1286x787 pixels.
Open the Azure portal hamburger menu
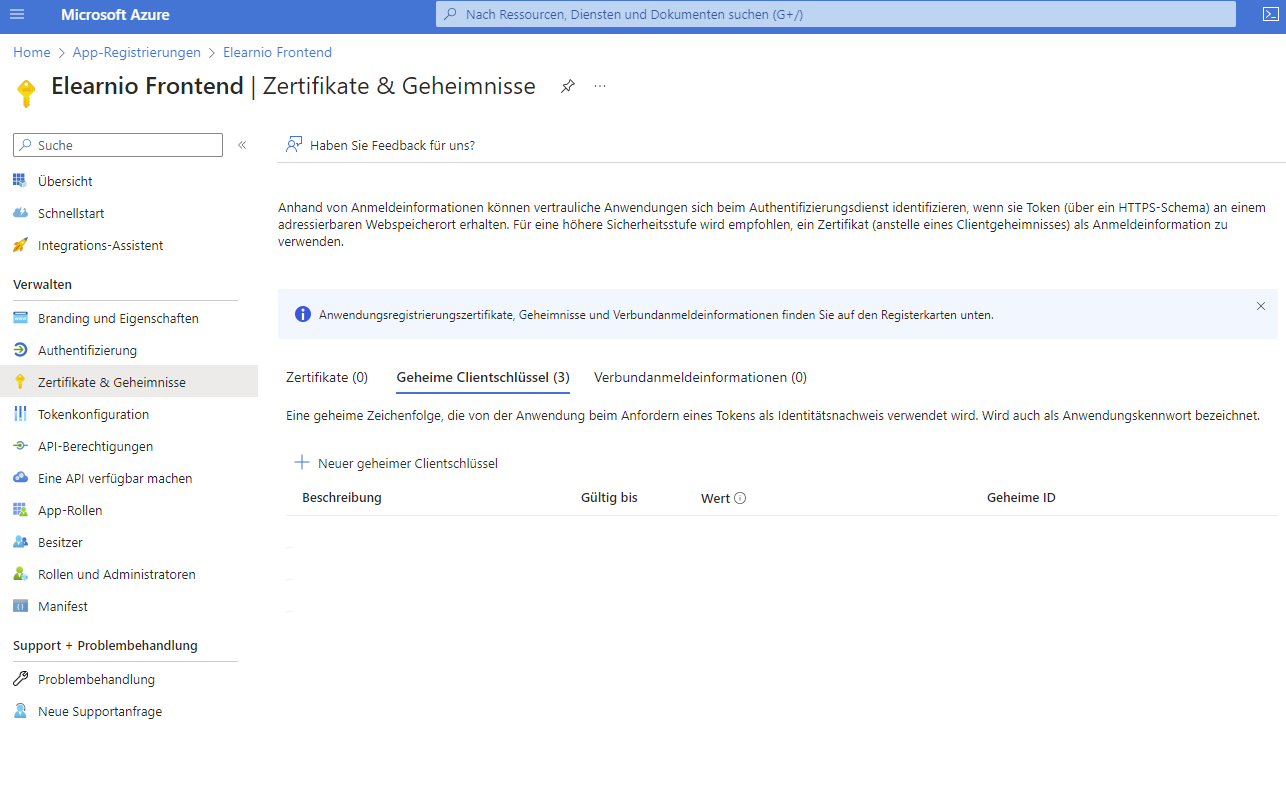[17, 15]
